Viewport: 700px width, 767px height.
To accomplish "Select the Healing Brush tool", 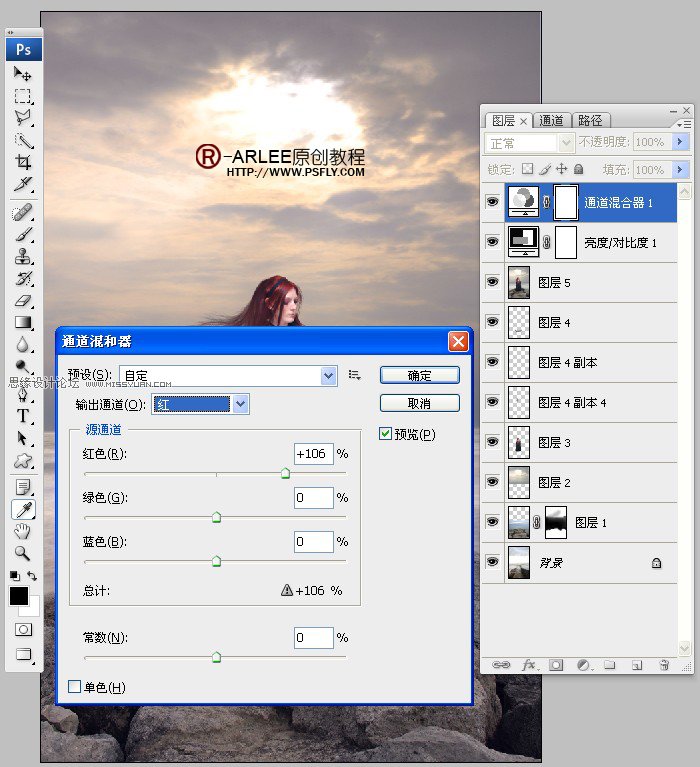I will (x=22, y=213).
